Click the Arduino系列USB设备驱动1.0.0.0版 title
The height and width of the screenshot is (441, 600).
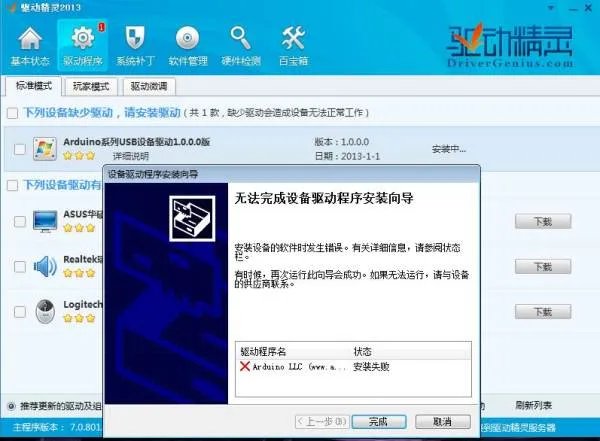pos(137,142)
